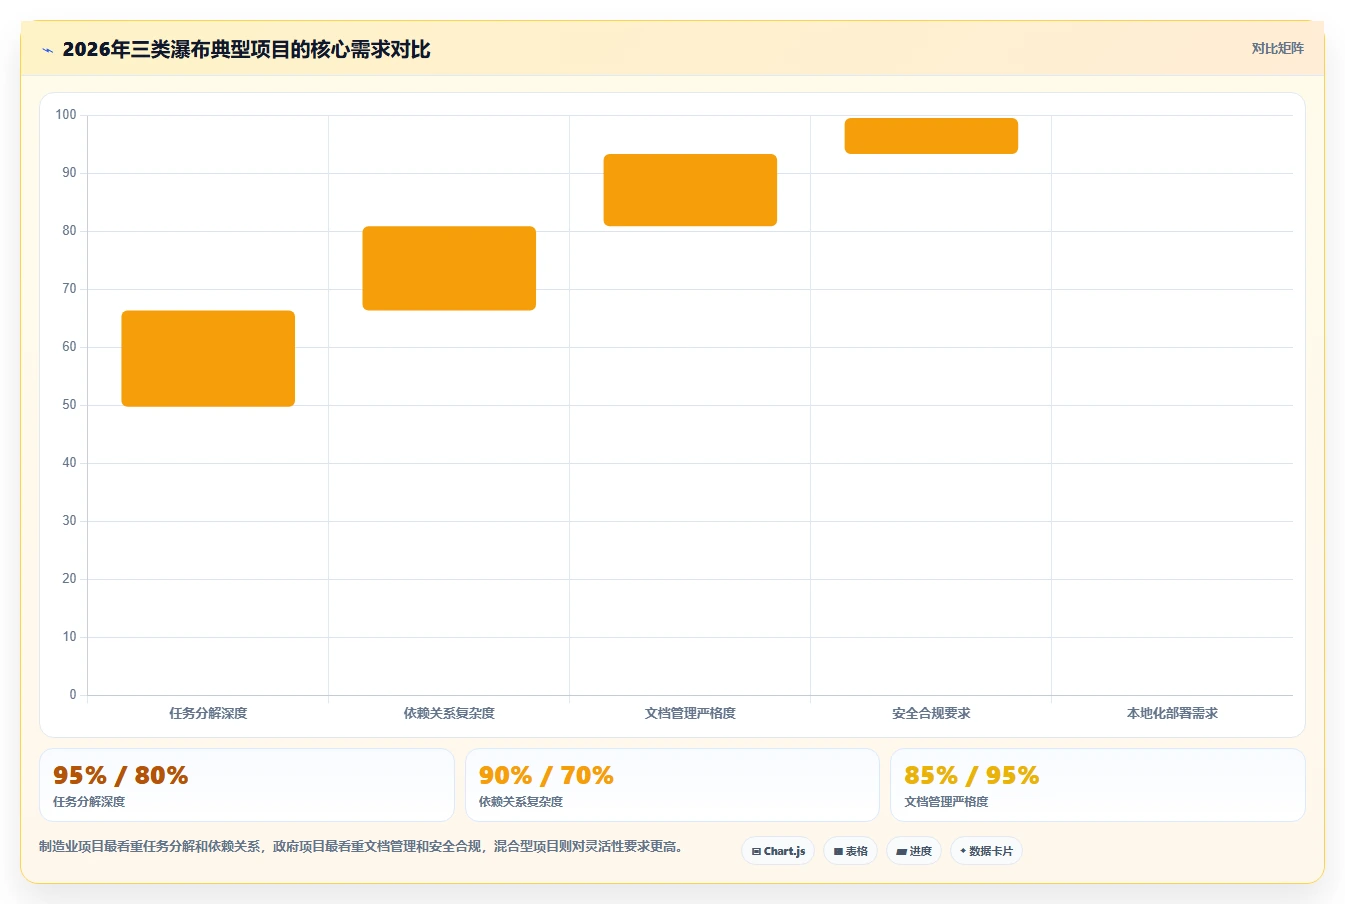
Task: Click the 对比矩阵 label in header
Action: [x=1277, y=48]
